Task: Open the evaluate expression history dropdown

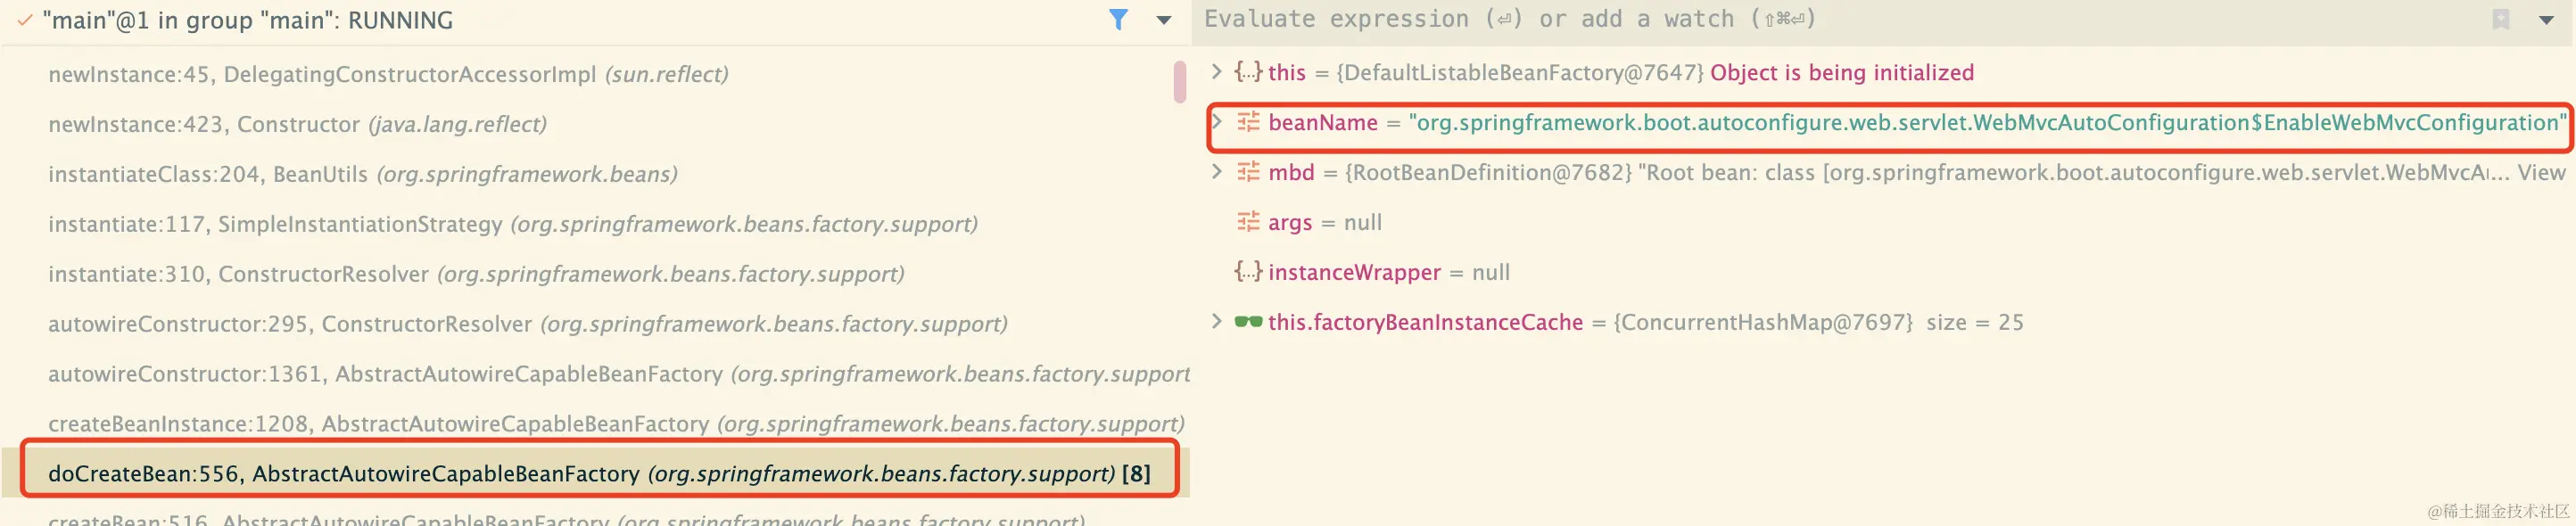Action: point(2547,19)
